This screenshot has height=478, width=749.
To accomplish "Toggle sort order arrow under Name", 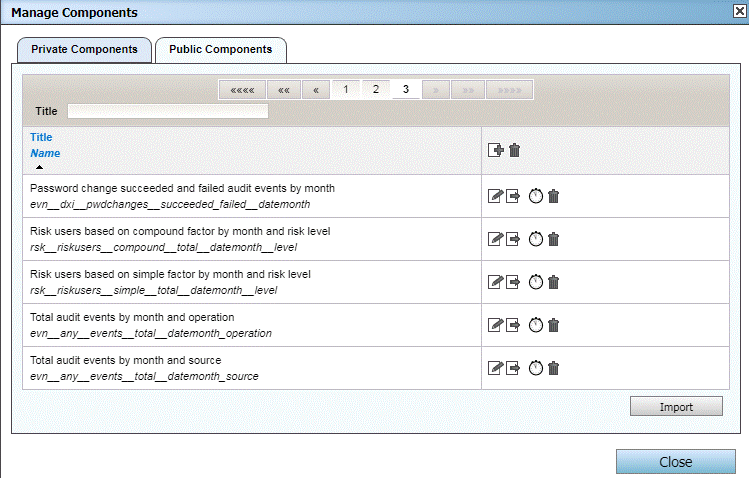I will (39, 167).
